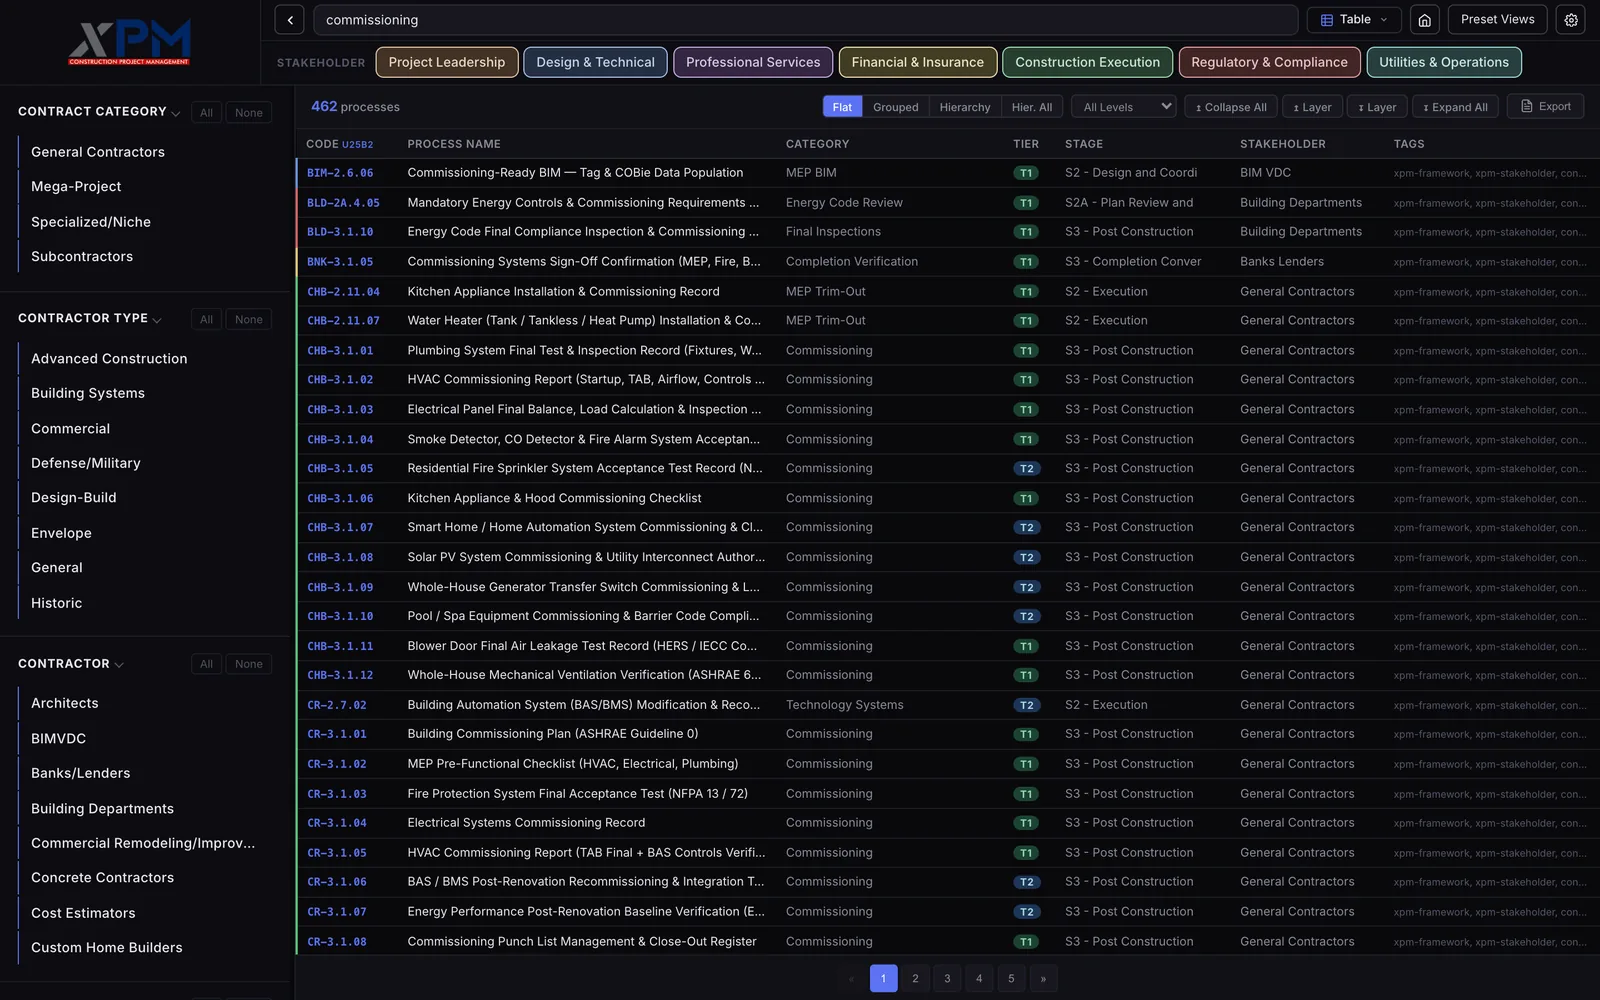
Task: Filter by Banks/Lenders contractor
Action: coord(81,774)
